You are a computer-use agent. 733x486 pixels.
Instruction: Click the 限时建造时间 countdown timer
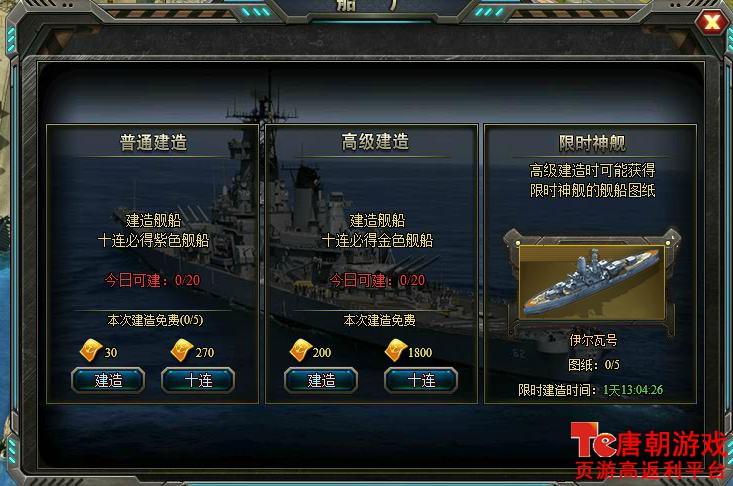632,390
